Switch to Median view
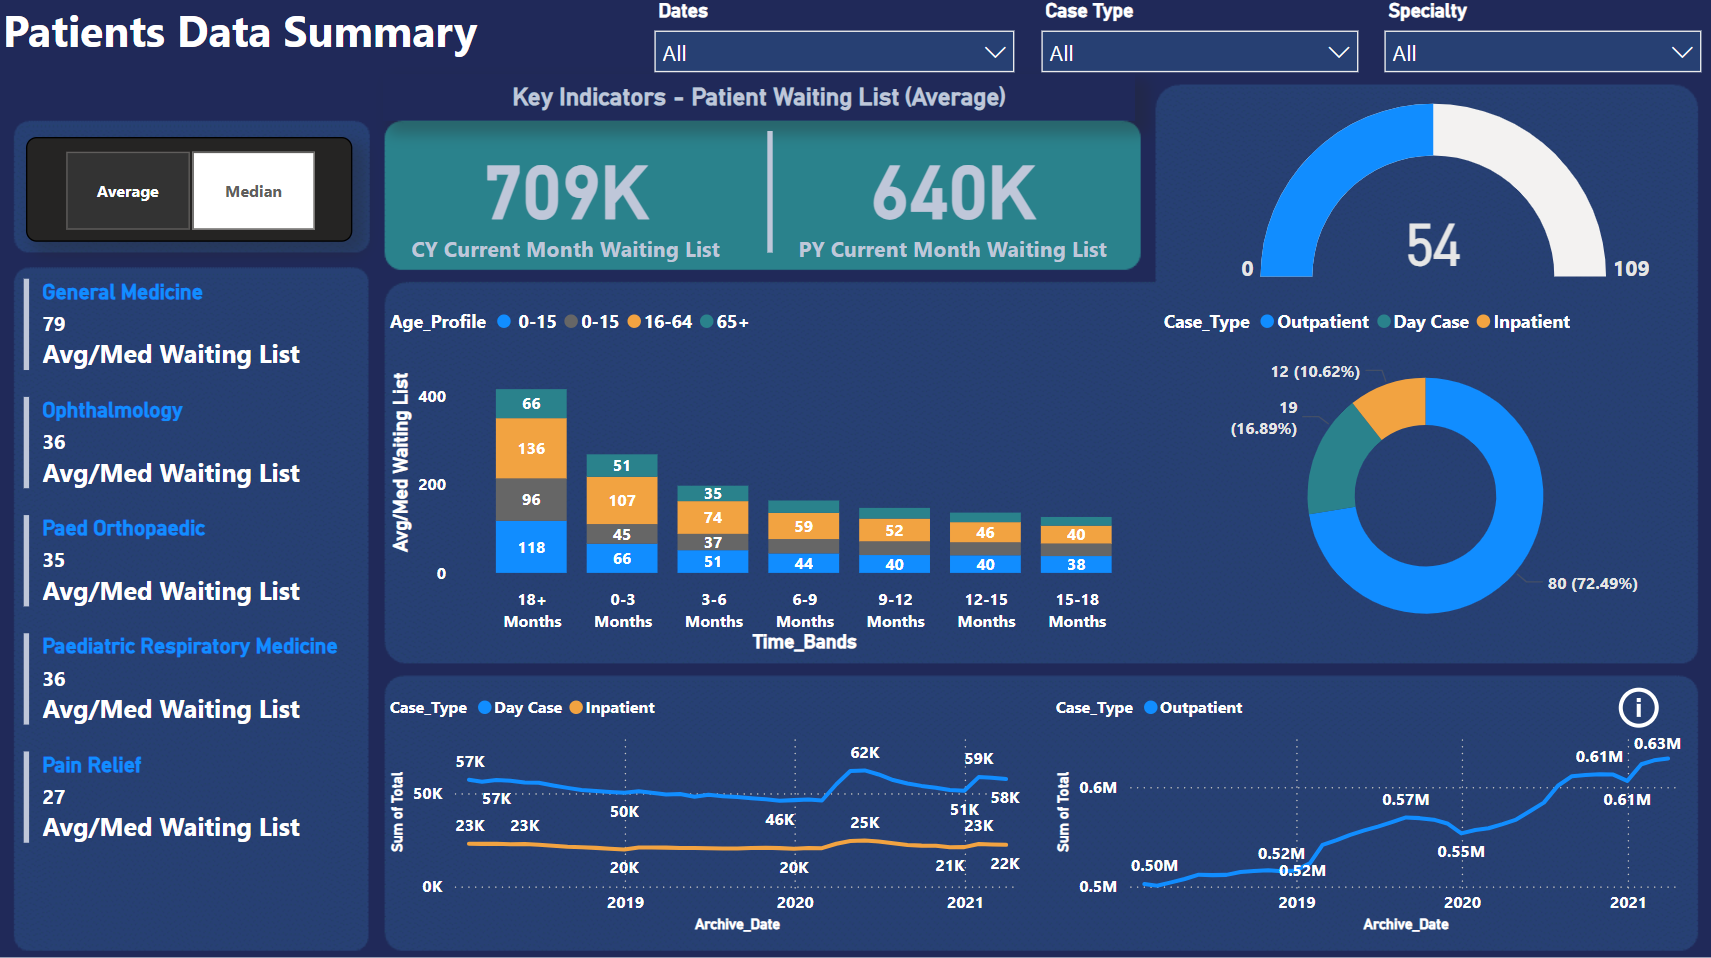This screenshot has height=958, width=1711. (253, 191)
